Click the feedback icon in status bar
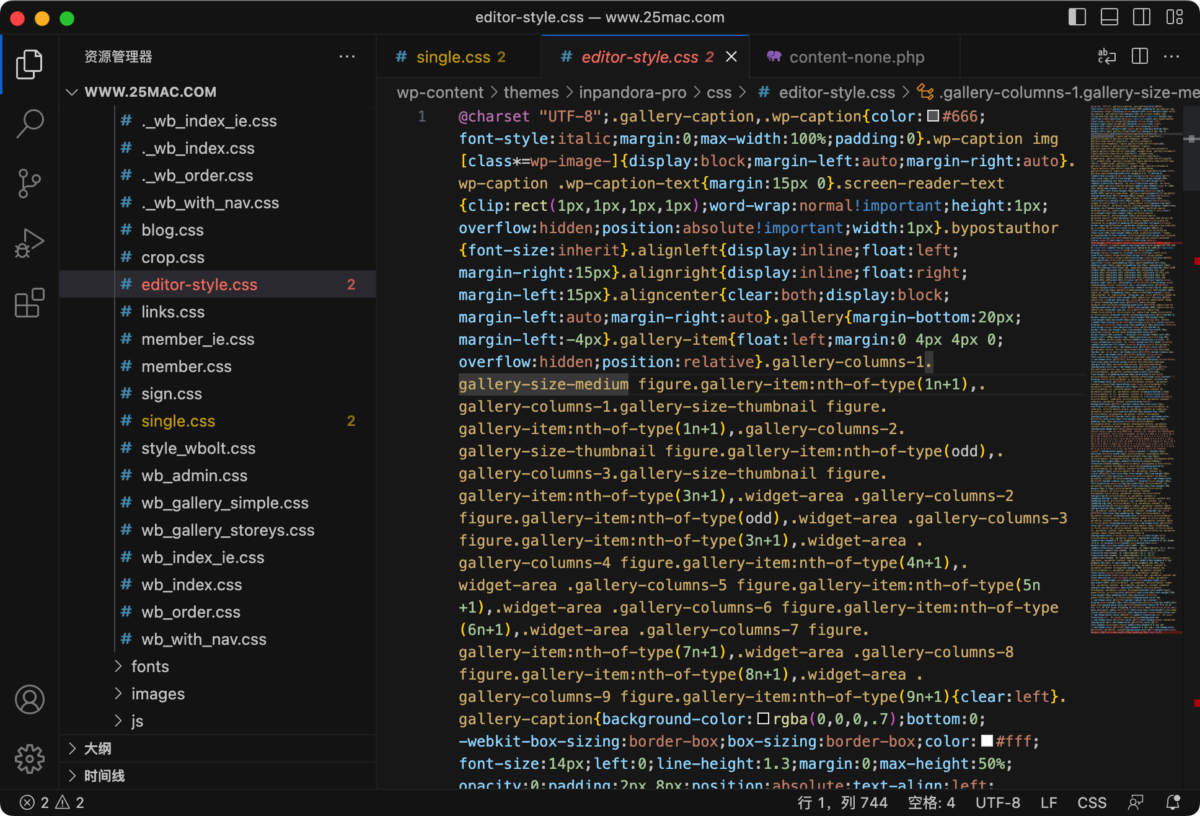Screen dimensions: 1200x816 coord(1135,802)
